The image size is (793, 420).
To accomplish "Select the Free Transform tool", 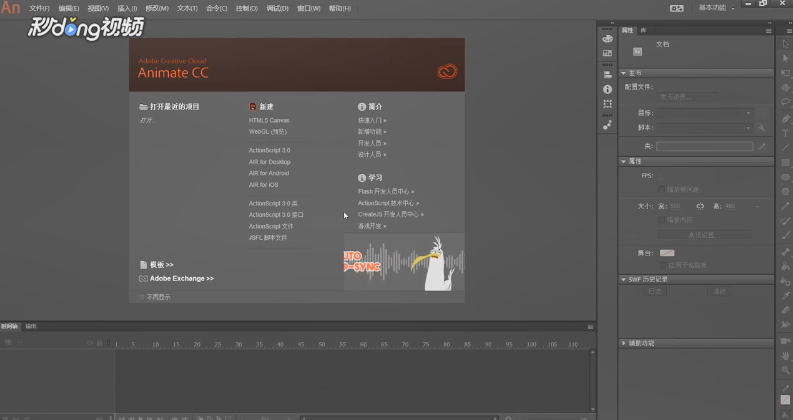I will pyautogui.click(x=785, y=73).
